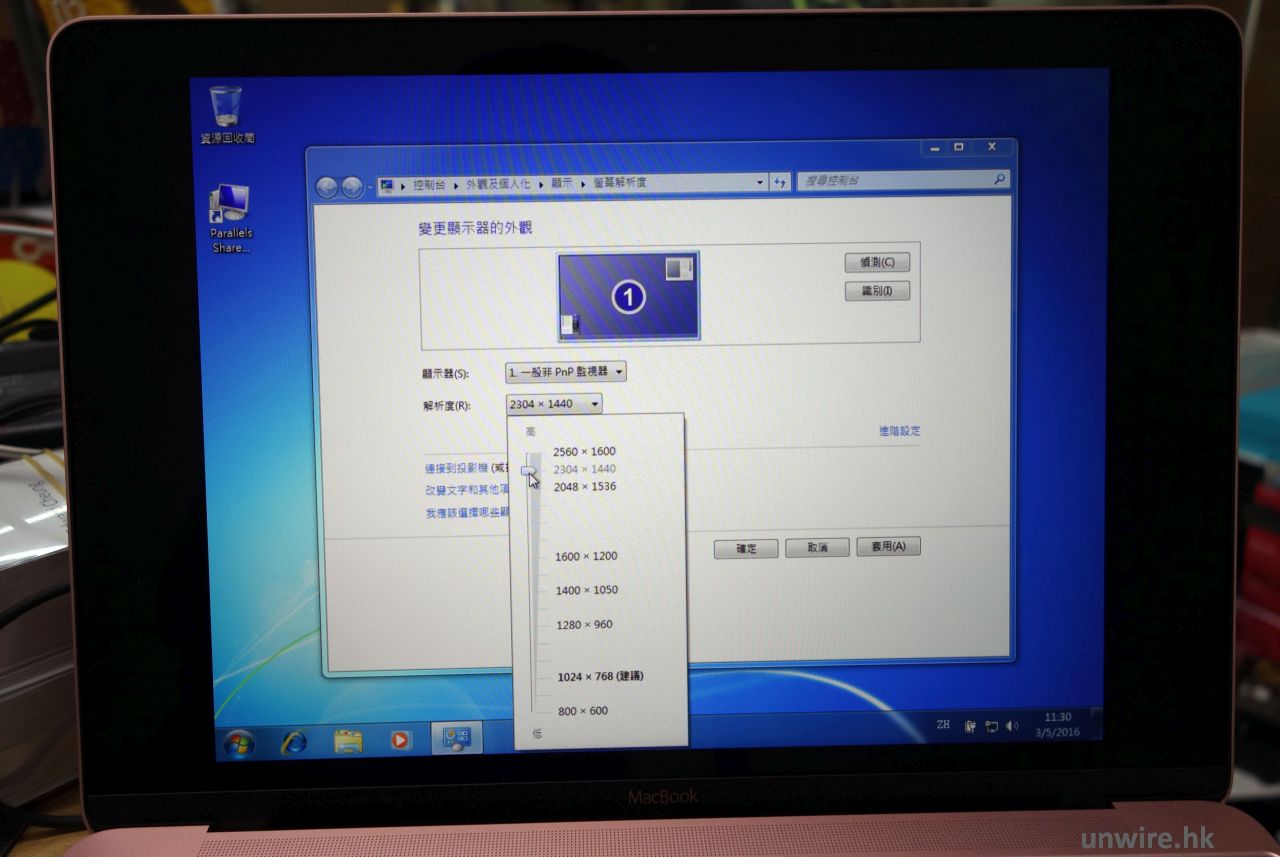Expand the 顯示器 monitor dropdown

point(566,372)
